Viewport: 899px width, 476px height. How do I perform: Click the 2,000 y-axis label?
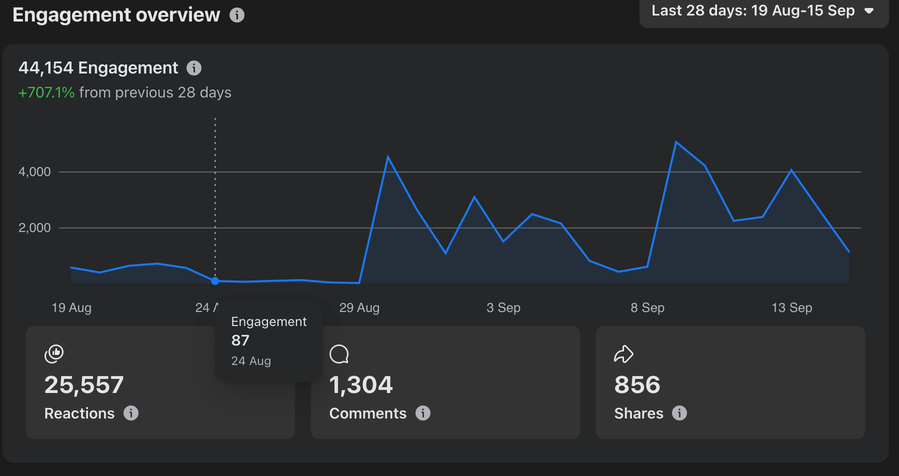(34, 228)
